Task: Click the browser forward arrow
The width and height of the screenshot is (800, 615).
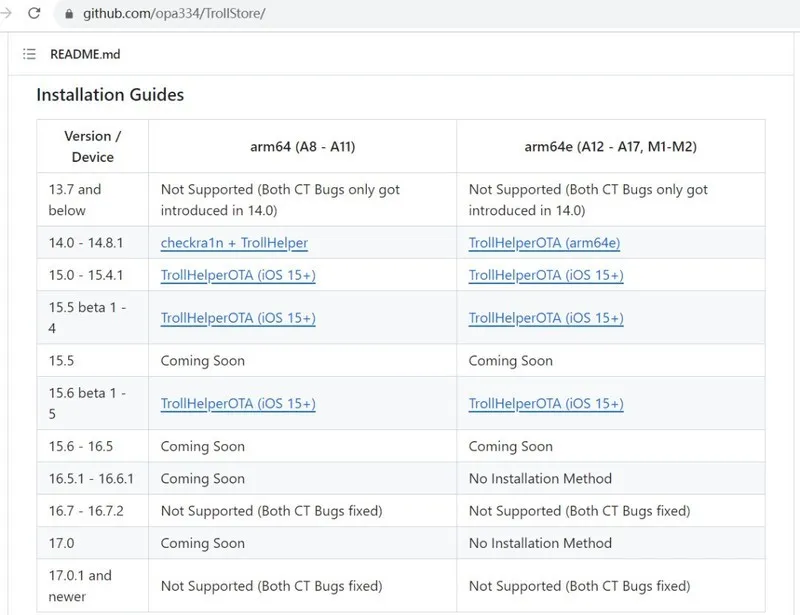Action: [5, 14]
